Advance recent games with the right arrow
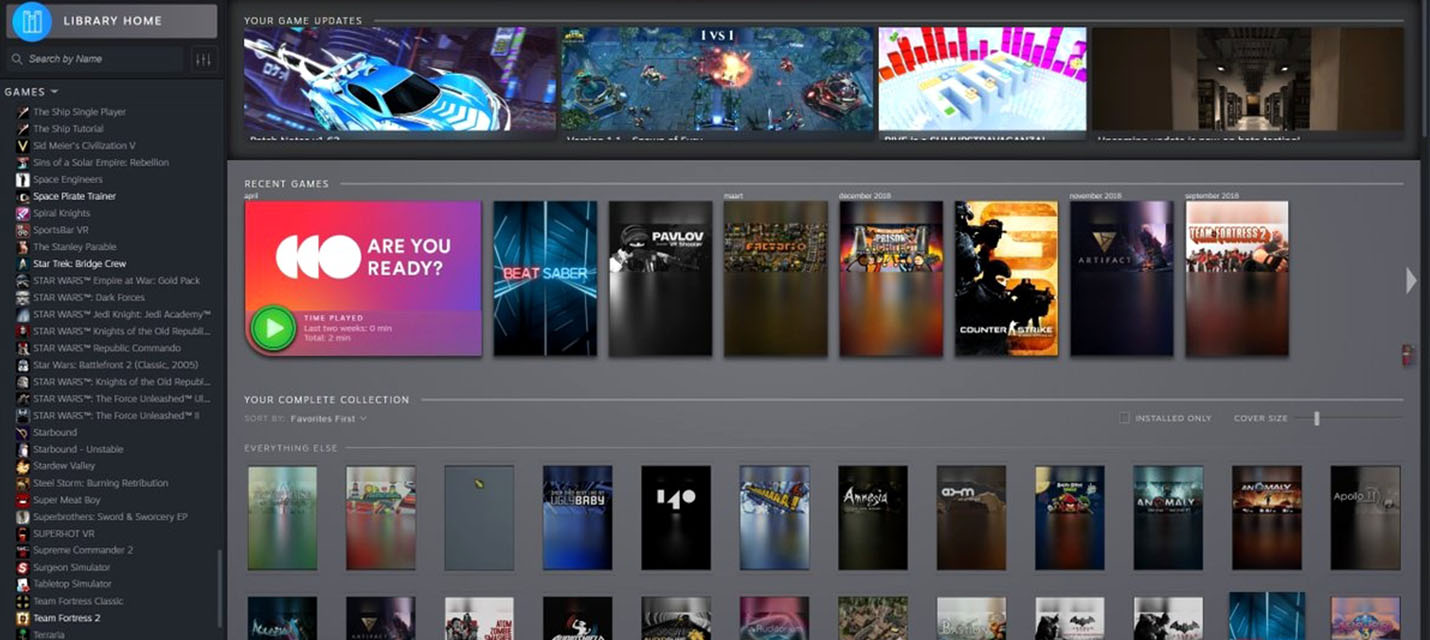The image size is (1430, 640). (x=1411, y=280)
